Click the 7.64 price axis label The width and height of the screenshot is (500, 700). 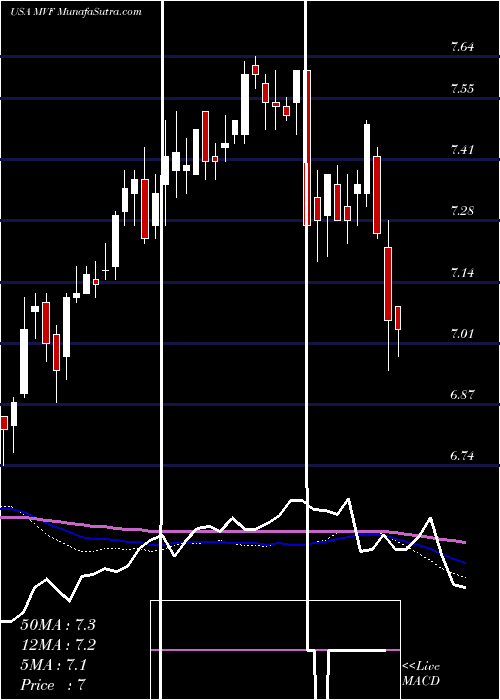tap(462, 47)
